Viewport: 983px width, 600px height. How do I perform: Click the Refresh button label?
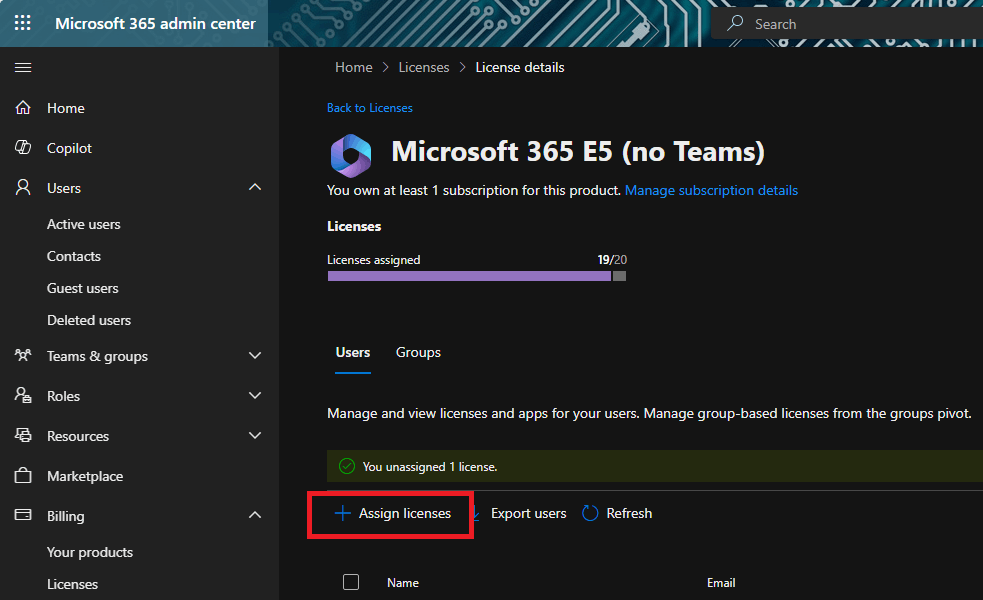[629, 513]
